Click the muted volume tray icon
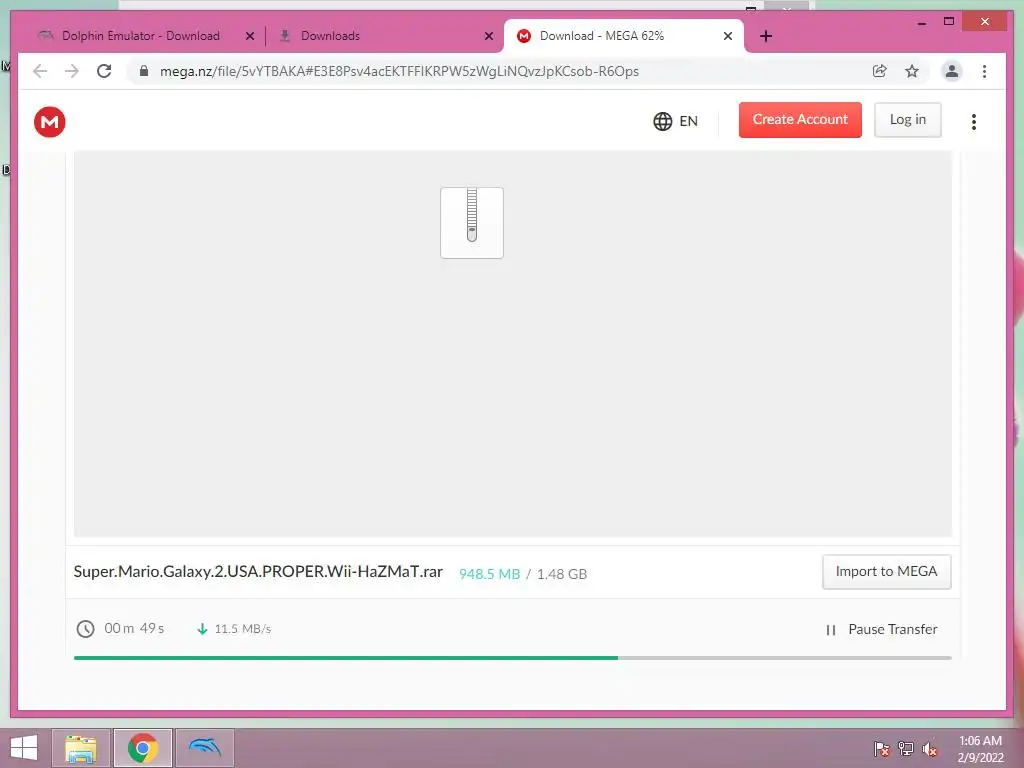This screenshot has width=1024, height=768. (929, 748)
